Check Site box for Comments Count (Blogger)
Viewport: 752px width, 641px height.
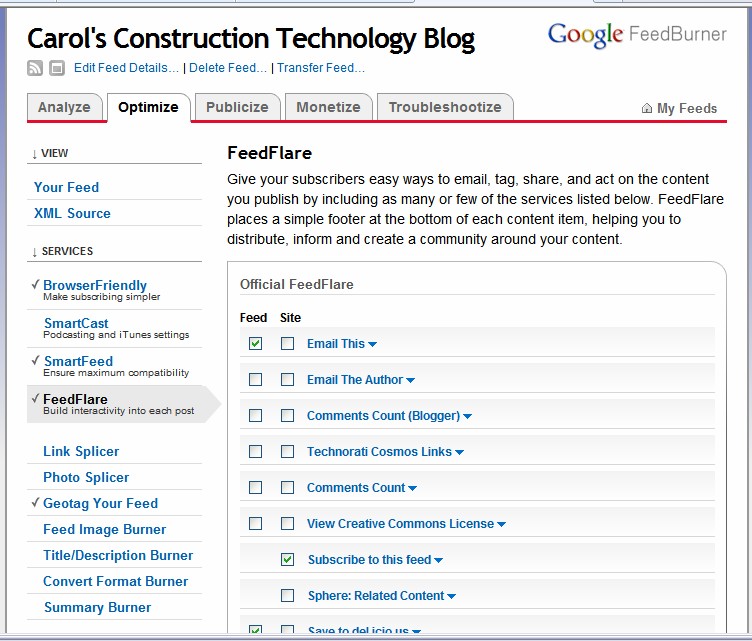point(287,415)
